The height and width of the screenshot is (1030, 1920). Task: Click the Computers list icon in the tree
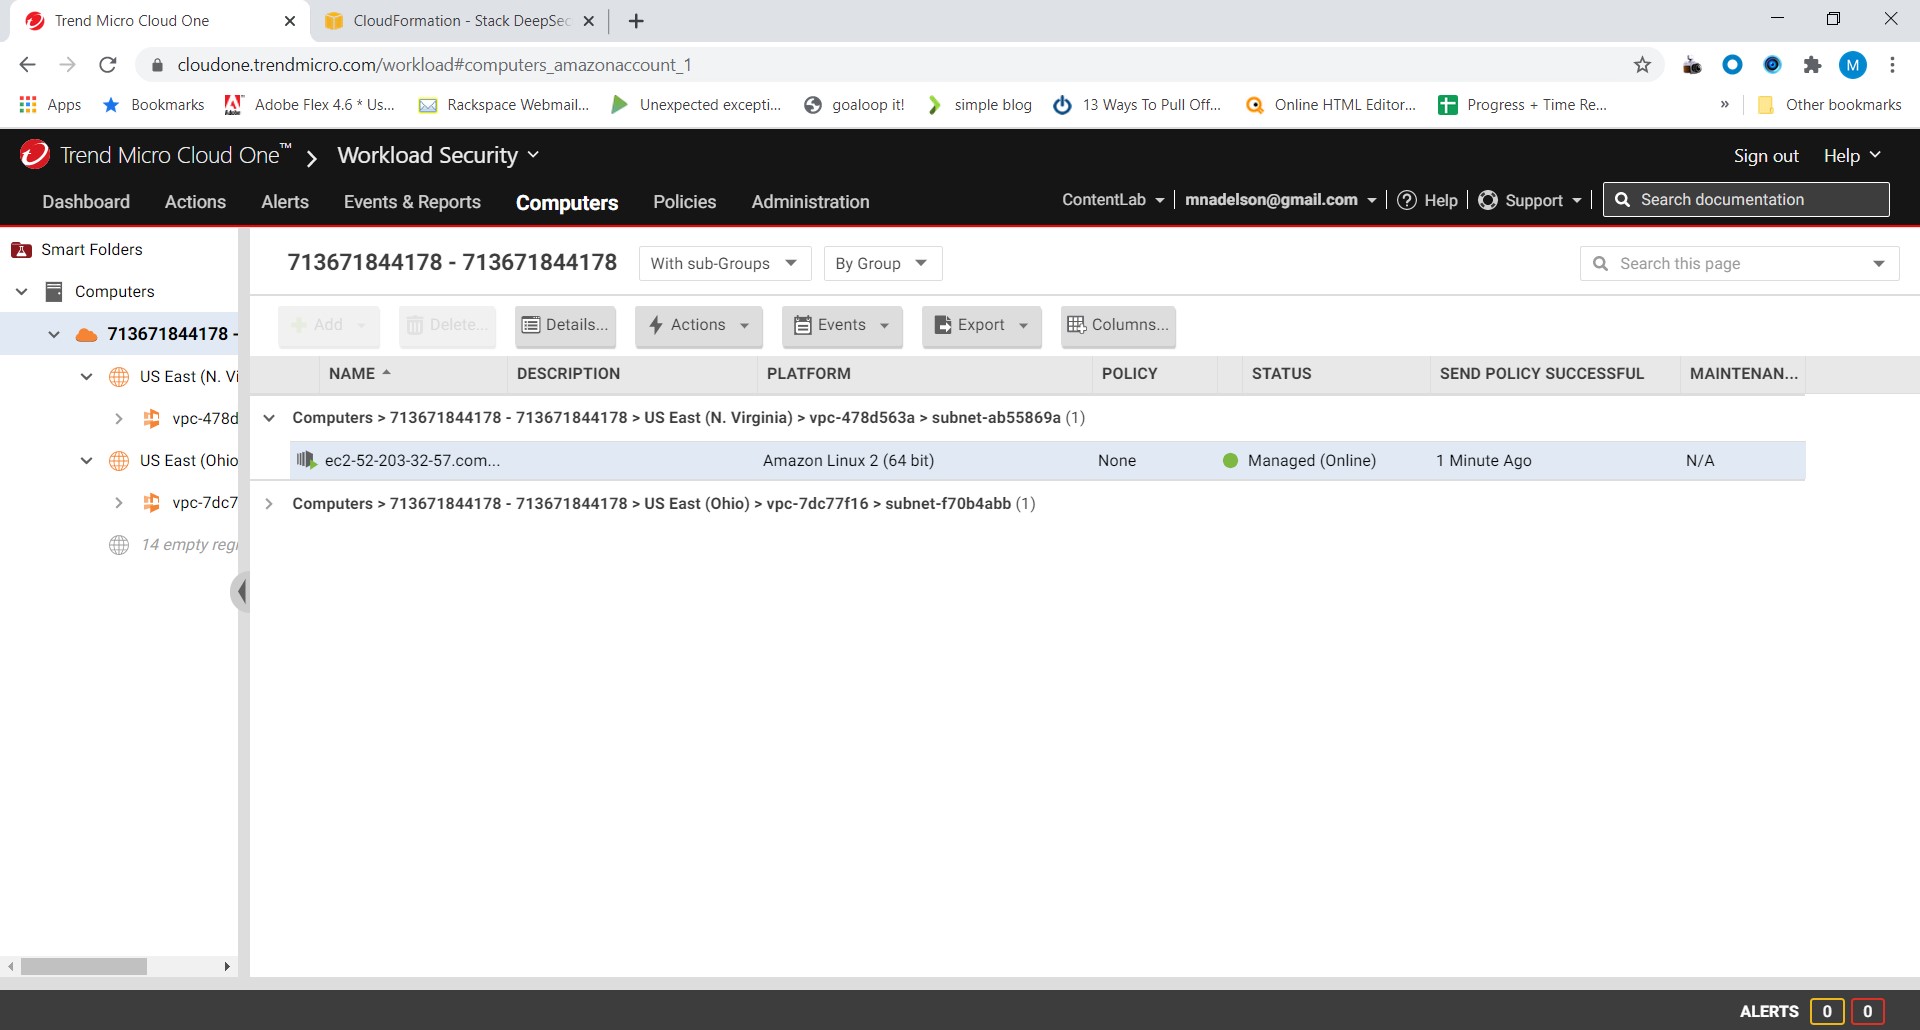coord(55,292)
